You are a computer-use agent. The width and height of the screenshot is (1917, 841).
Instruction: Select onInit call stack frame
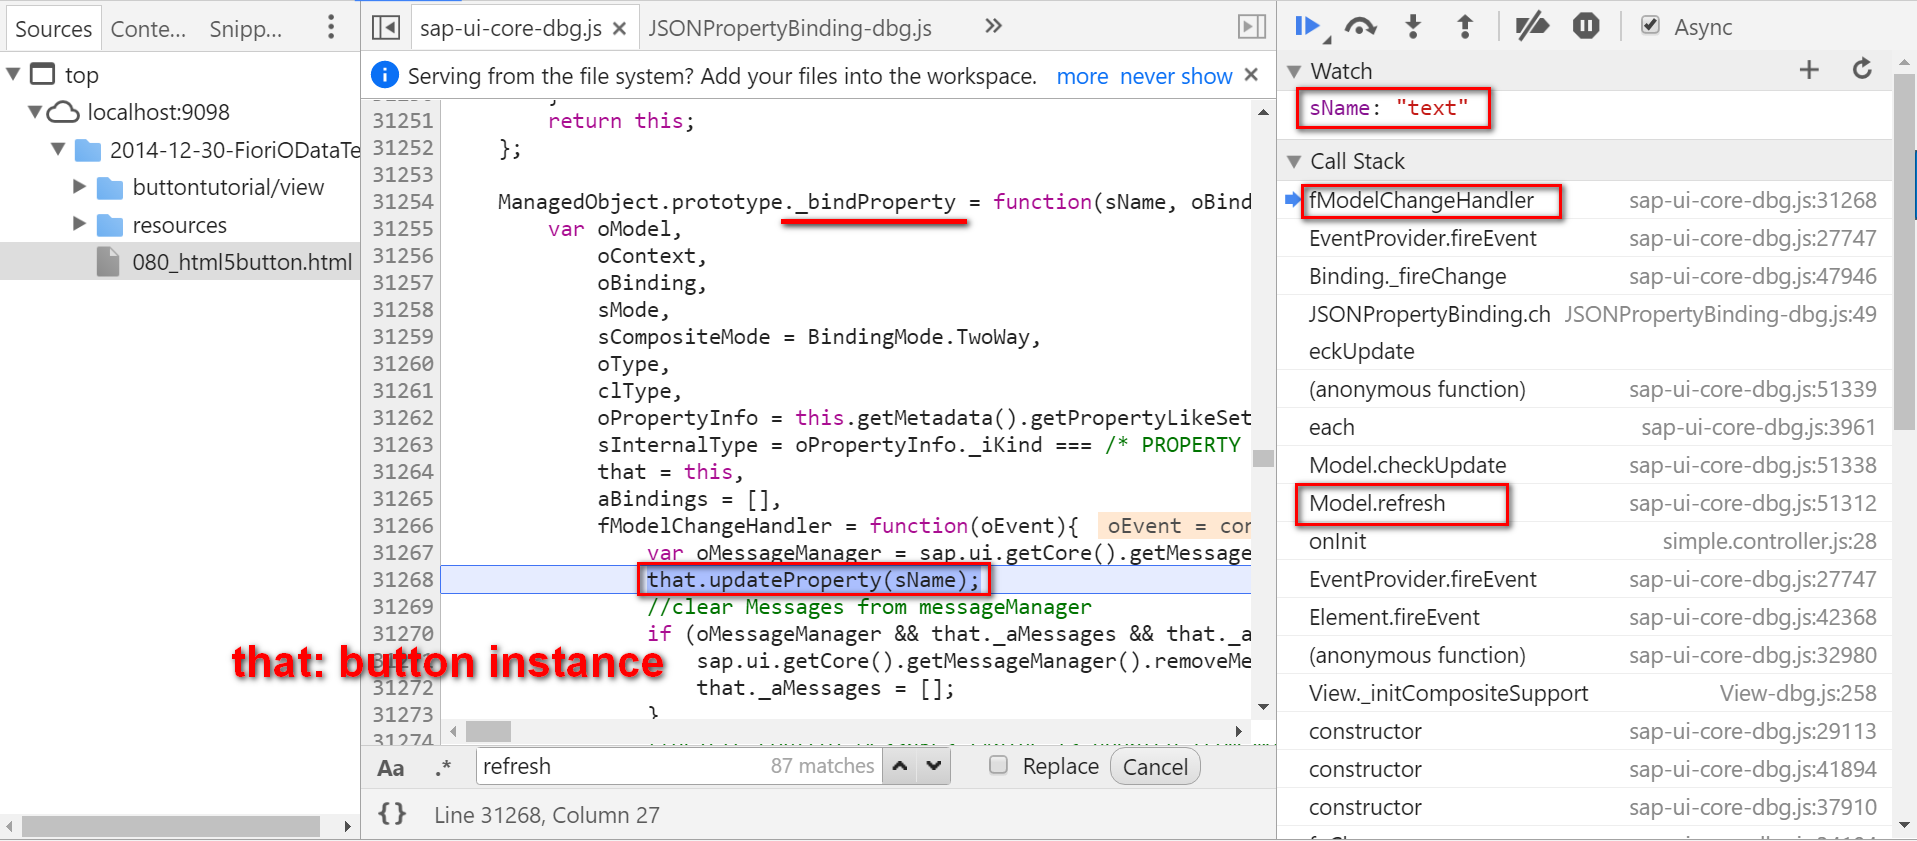click(1584, 541)
